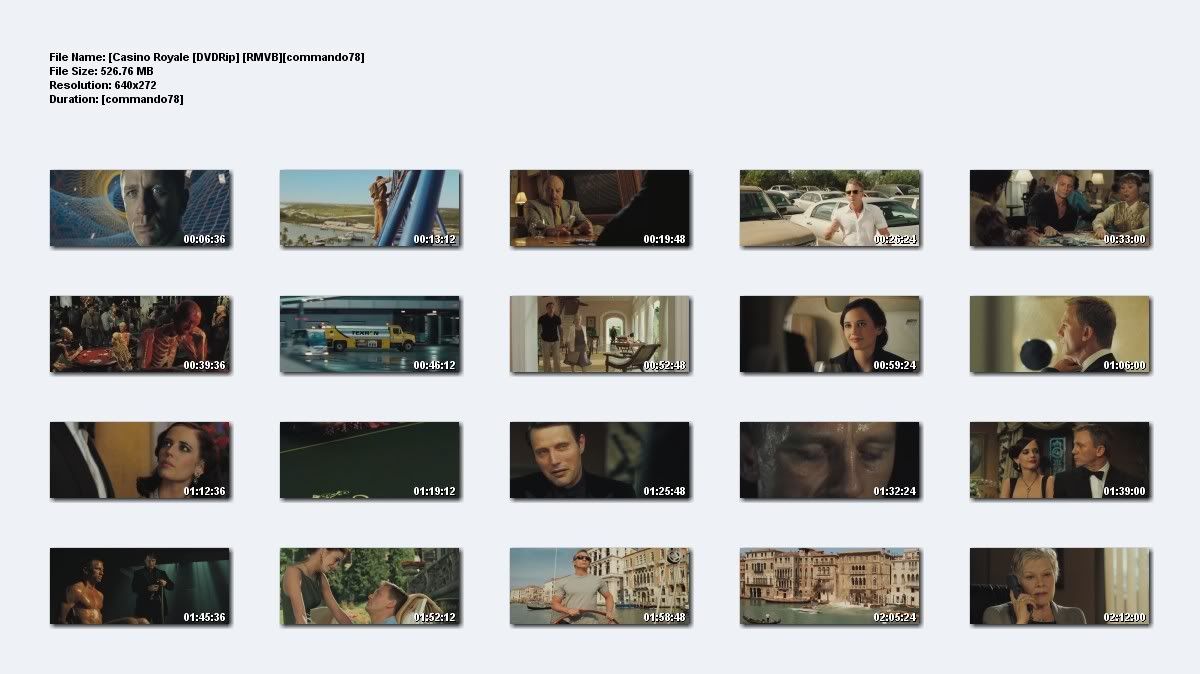Open the frame marked 00:52:48

600,334
